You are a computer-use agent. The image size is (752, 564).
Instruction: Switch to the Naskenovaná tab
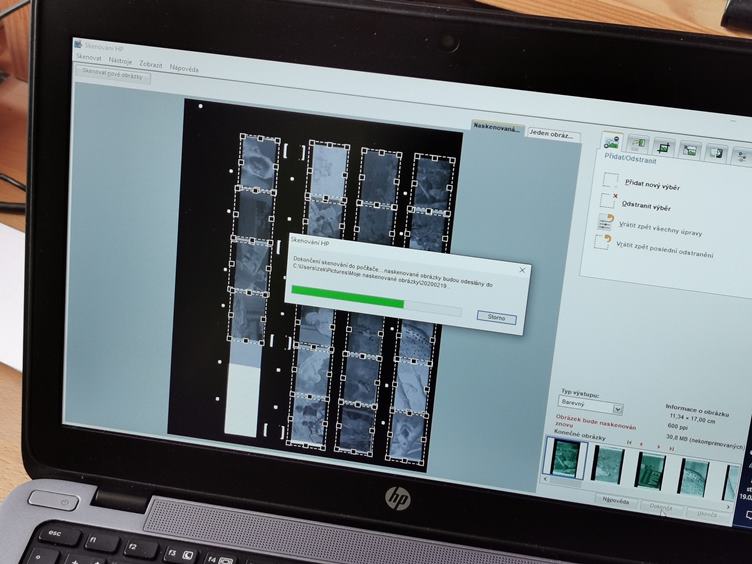496,128
